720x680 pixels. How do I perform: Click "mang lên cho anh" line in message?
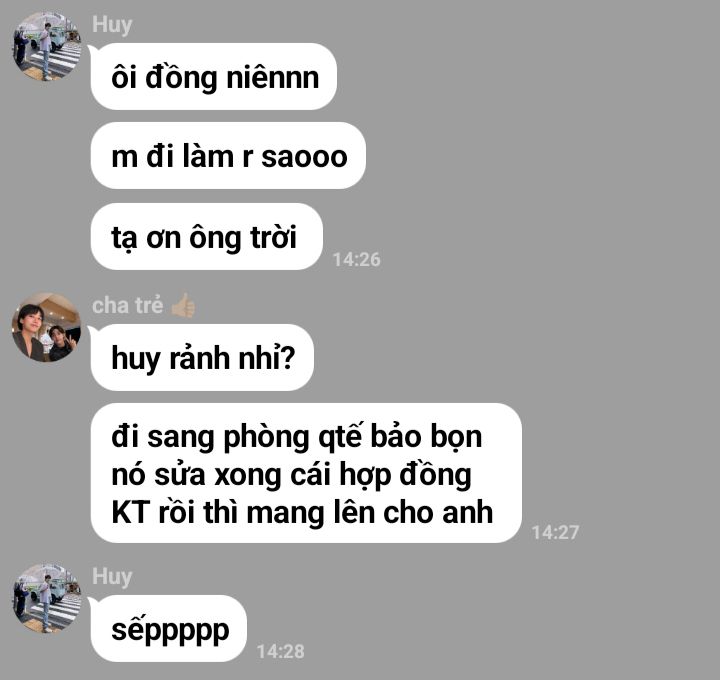370,512
